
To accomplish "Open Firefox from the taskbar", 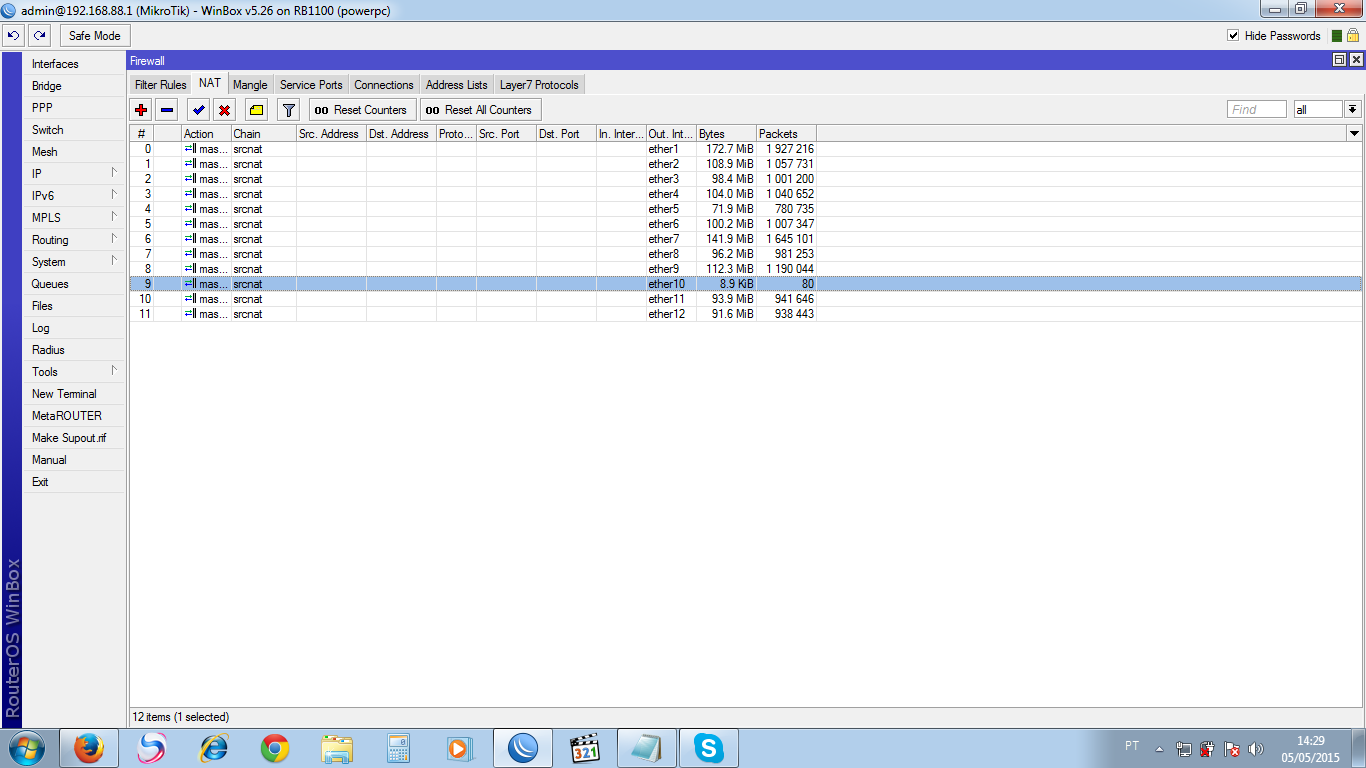I will pyautogui.click(x=89, y=748).
